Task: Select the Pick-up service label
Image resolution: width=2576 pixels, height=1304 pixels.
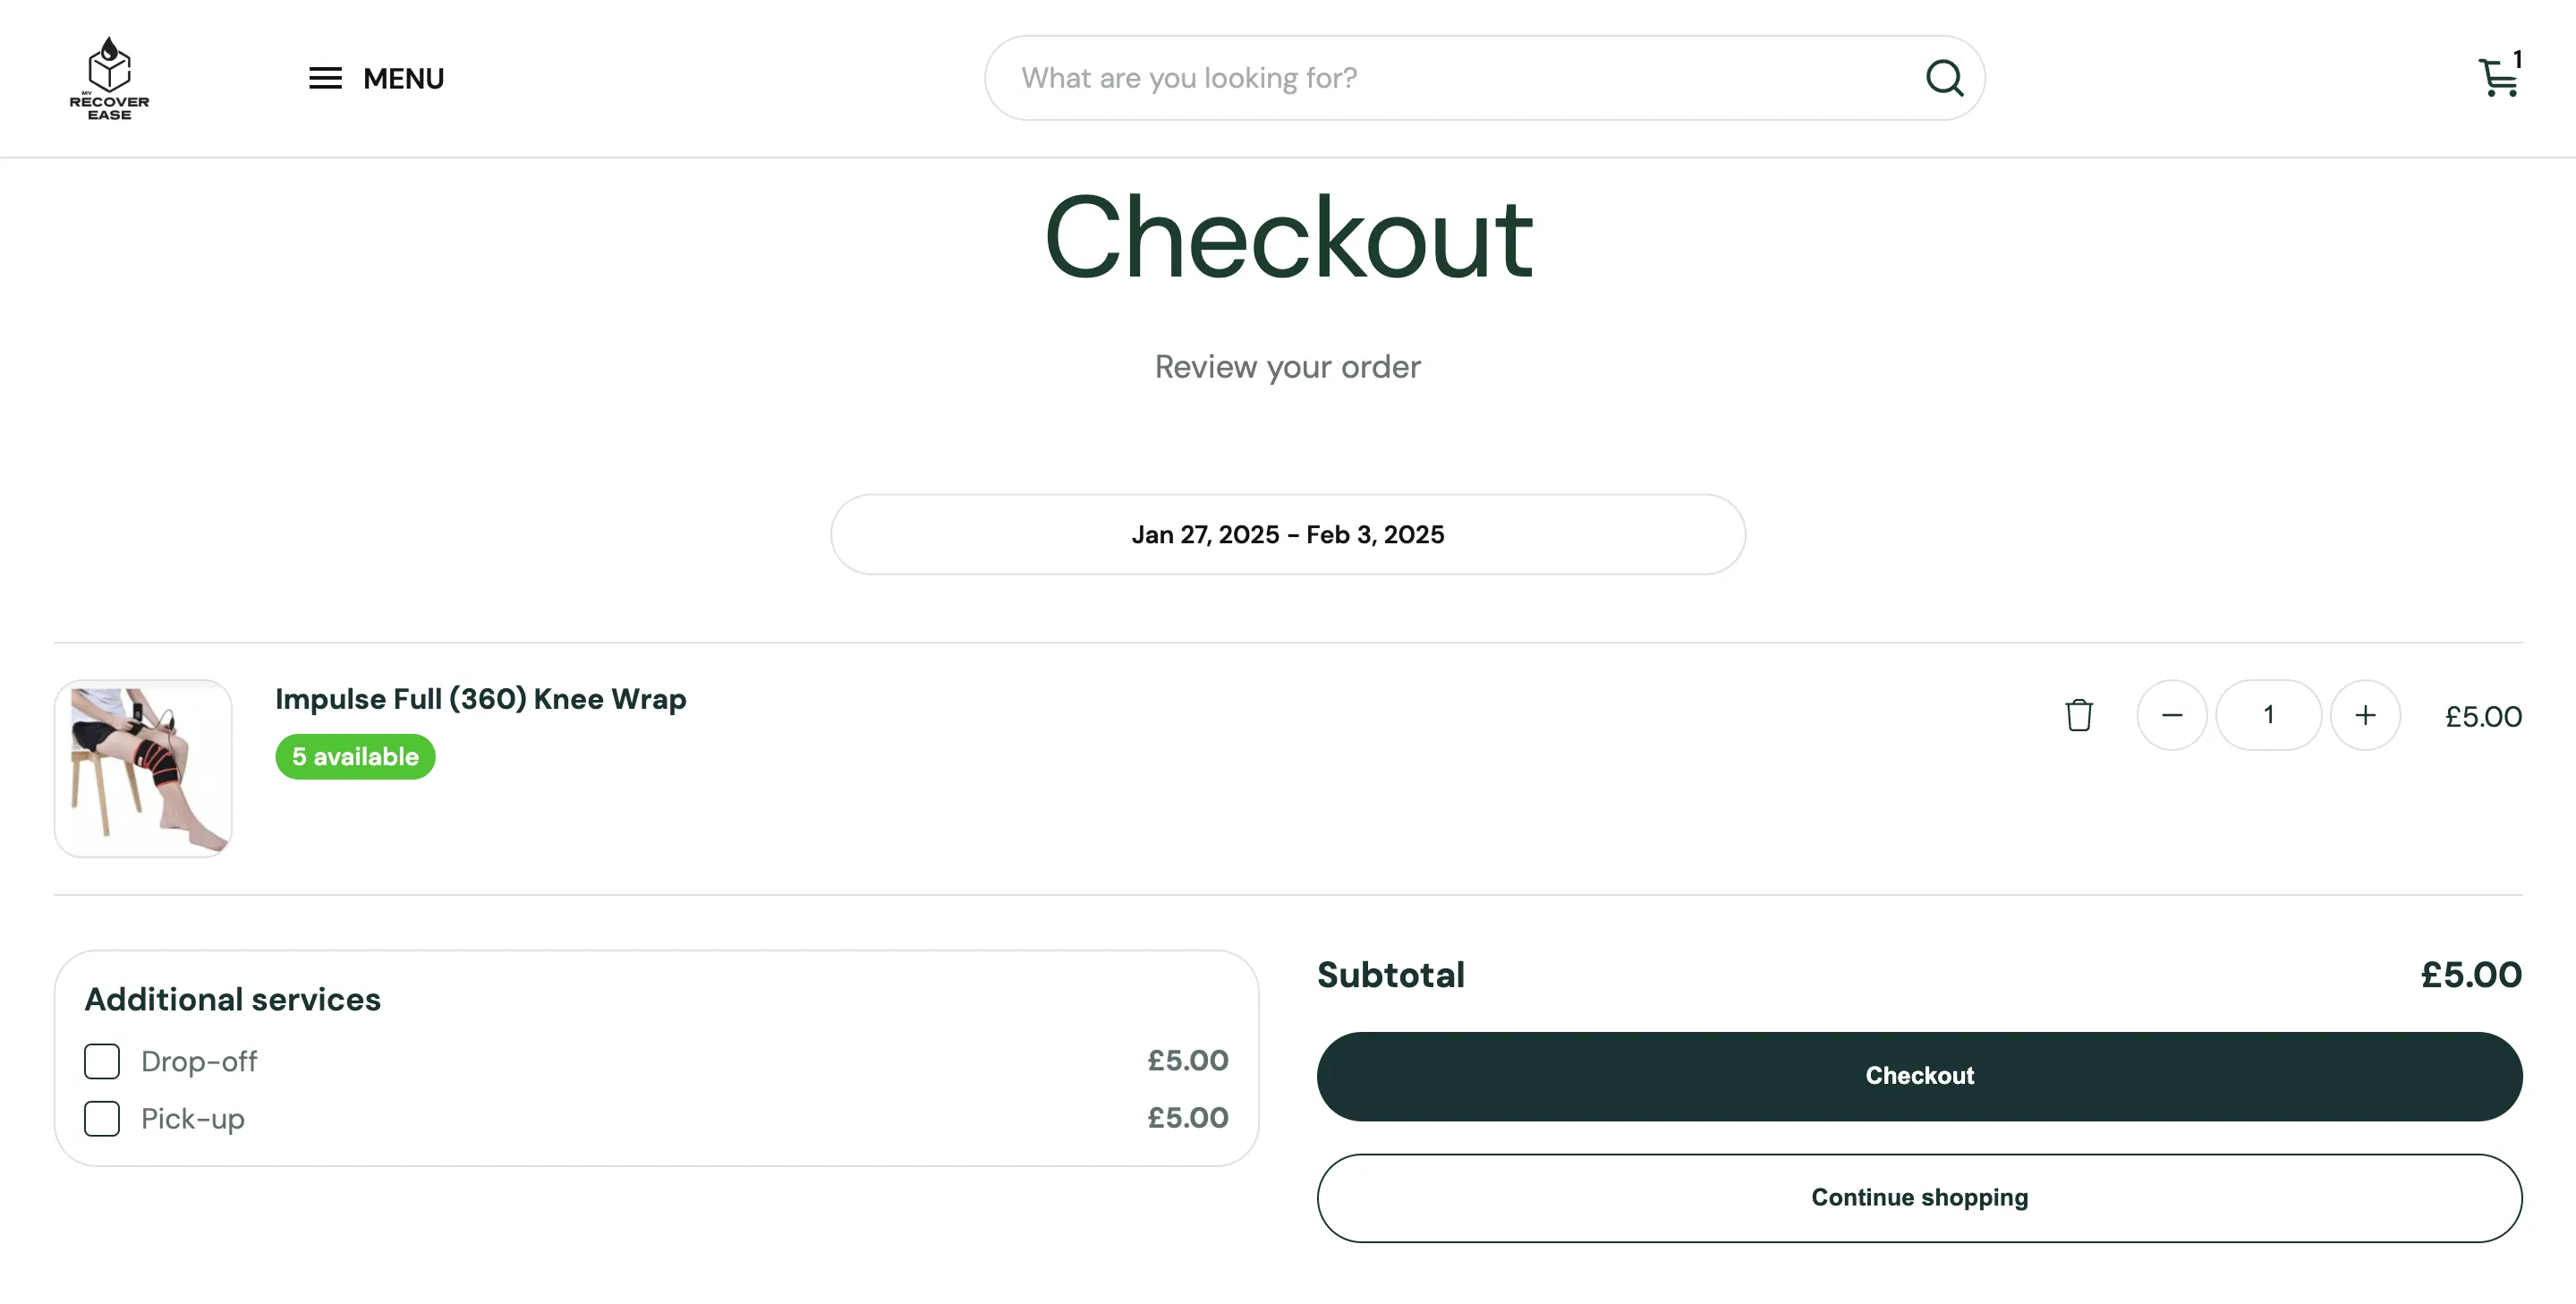Action: (x=193, y=1118)
